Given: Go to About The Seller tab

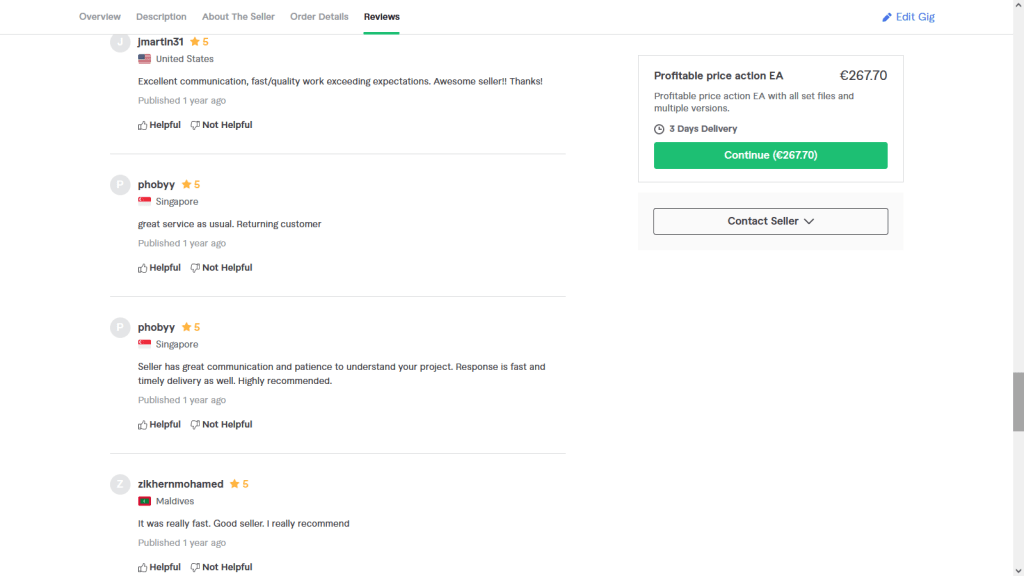Looking at the screenshot, I should [238, 17].
